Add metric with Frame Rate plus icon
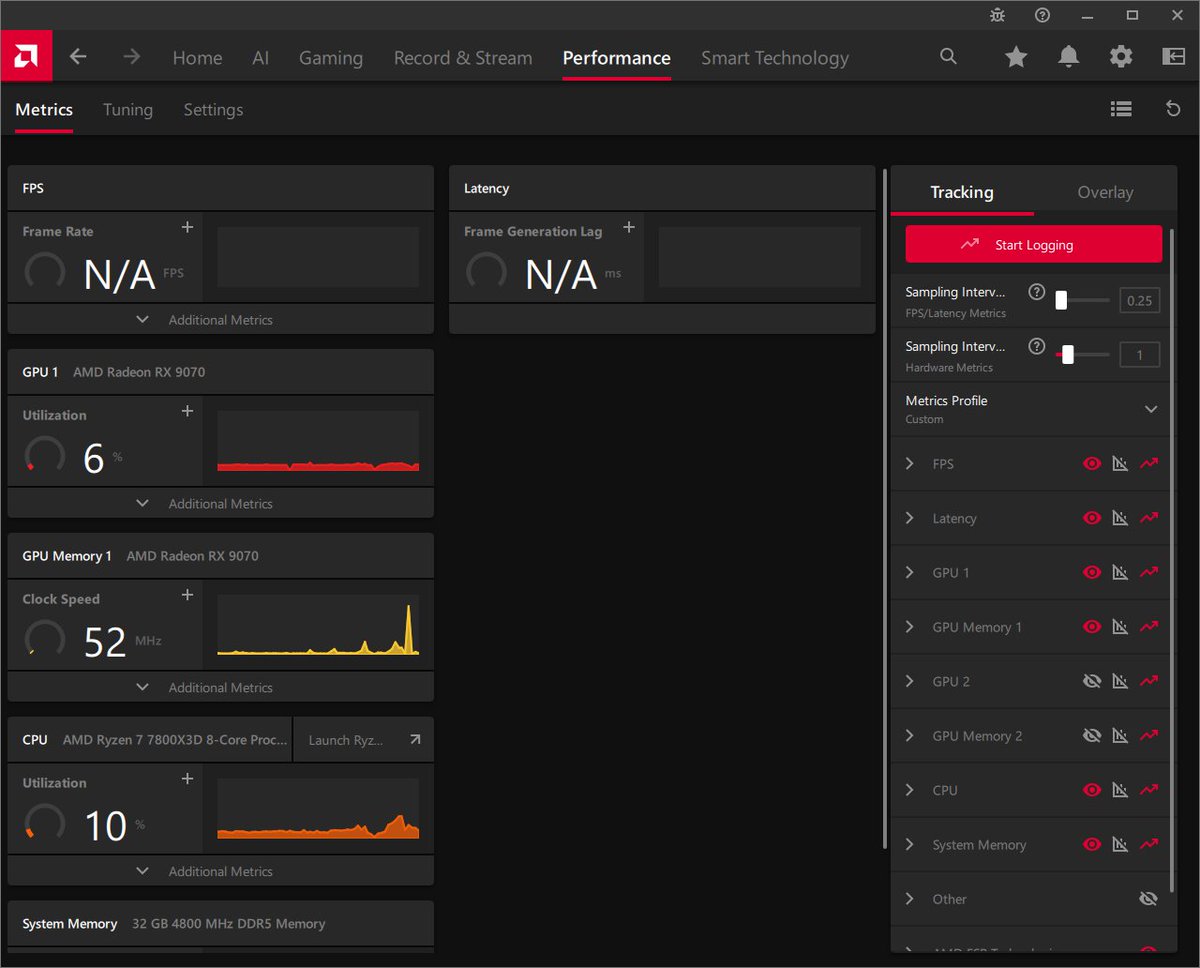The height and width of the screenshot is (968, 1200). point(187,228)
